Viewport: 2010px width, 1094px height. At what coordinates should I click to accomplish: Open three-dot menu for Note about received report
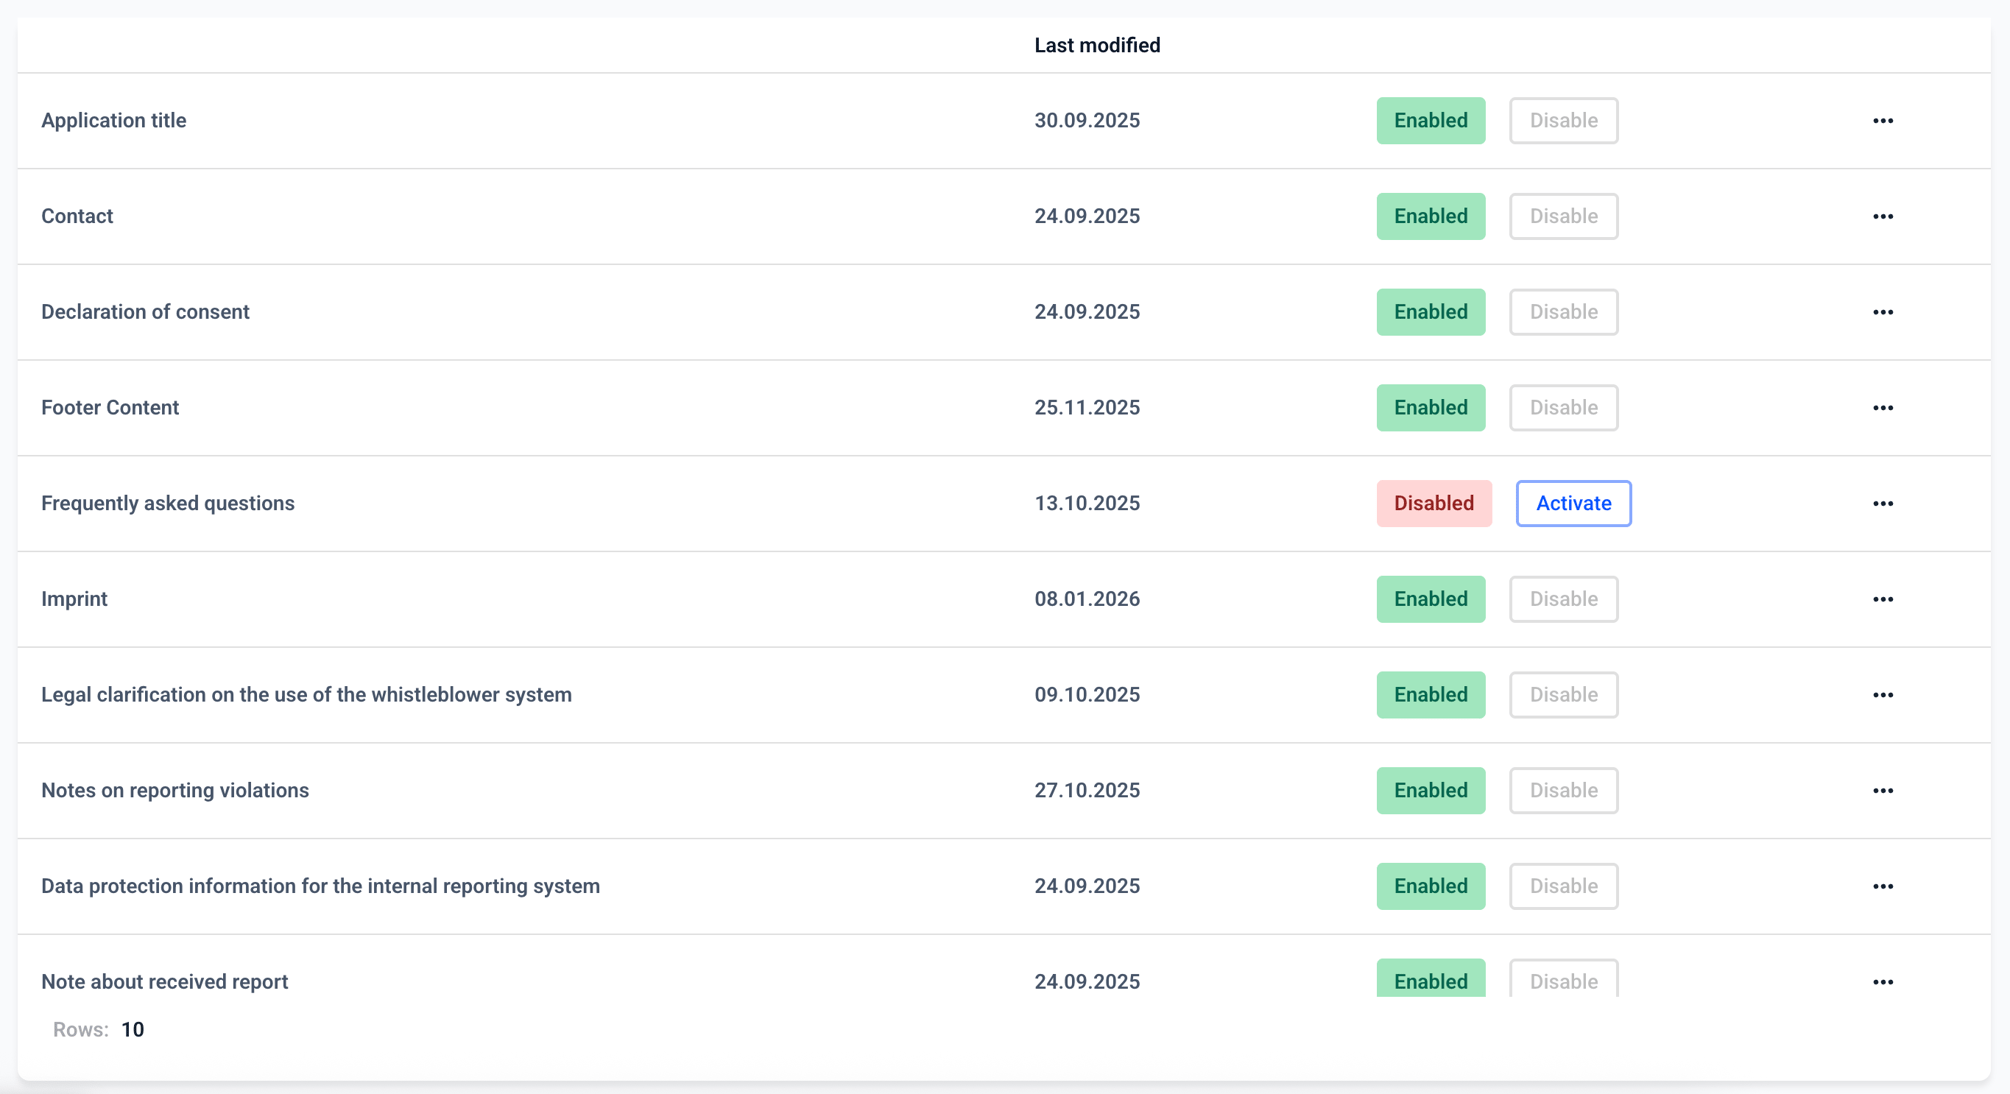(1883, 982)
